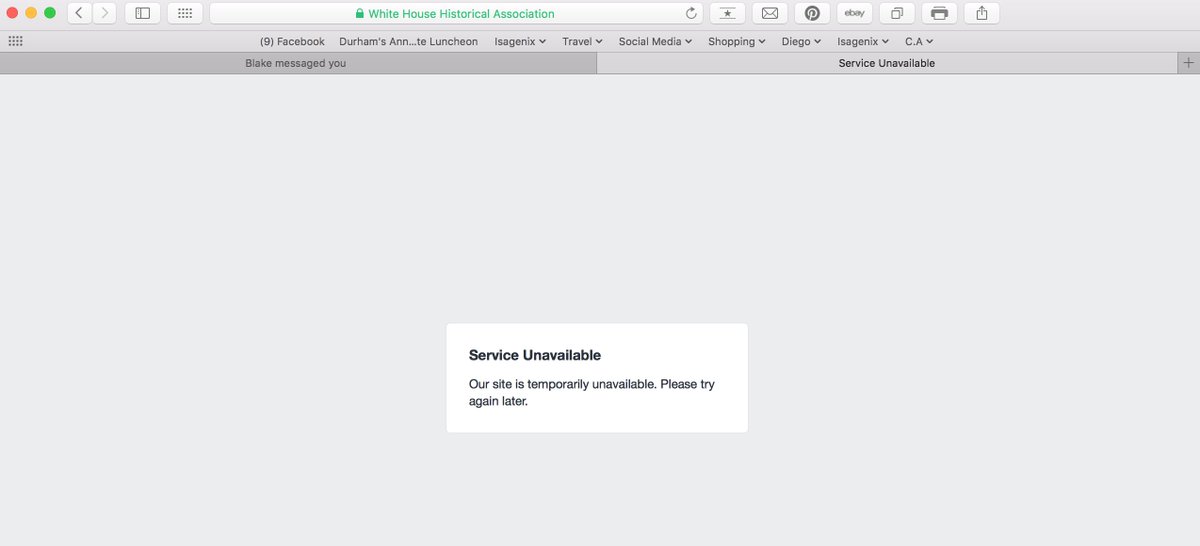Select the Service Unavailable tab
This screenshot has width=1200, height=546.
886,63
